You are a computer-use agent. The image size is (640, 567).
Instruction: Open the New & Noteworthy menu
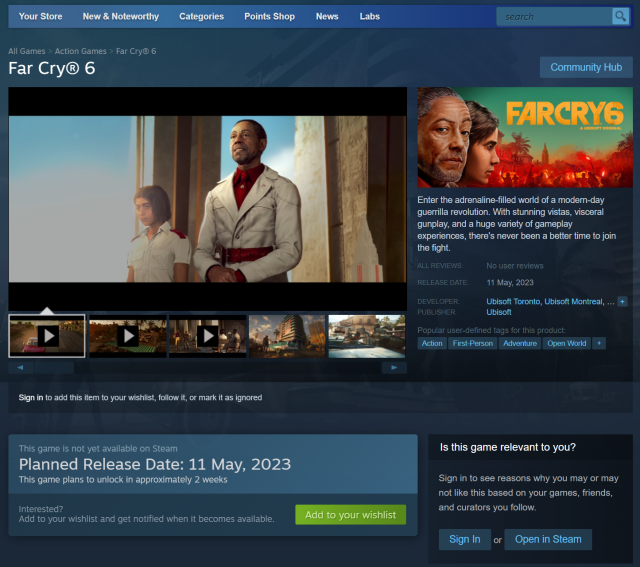coord(120,16)
